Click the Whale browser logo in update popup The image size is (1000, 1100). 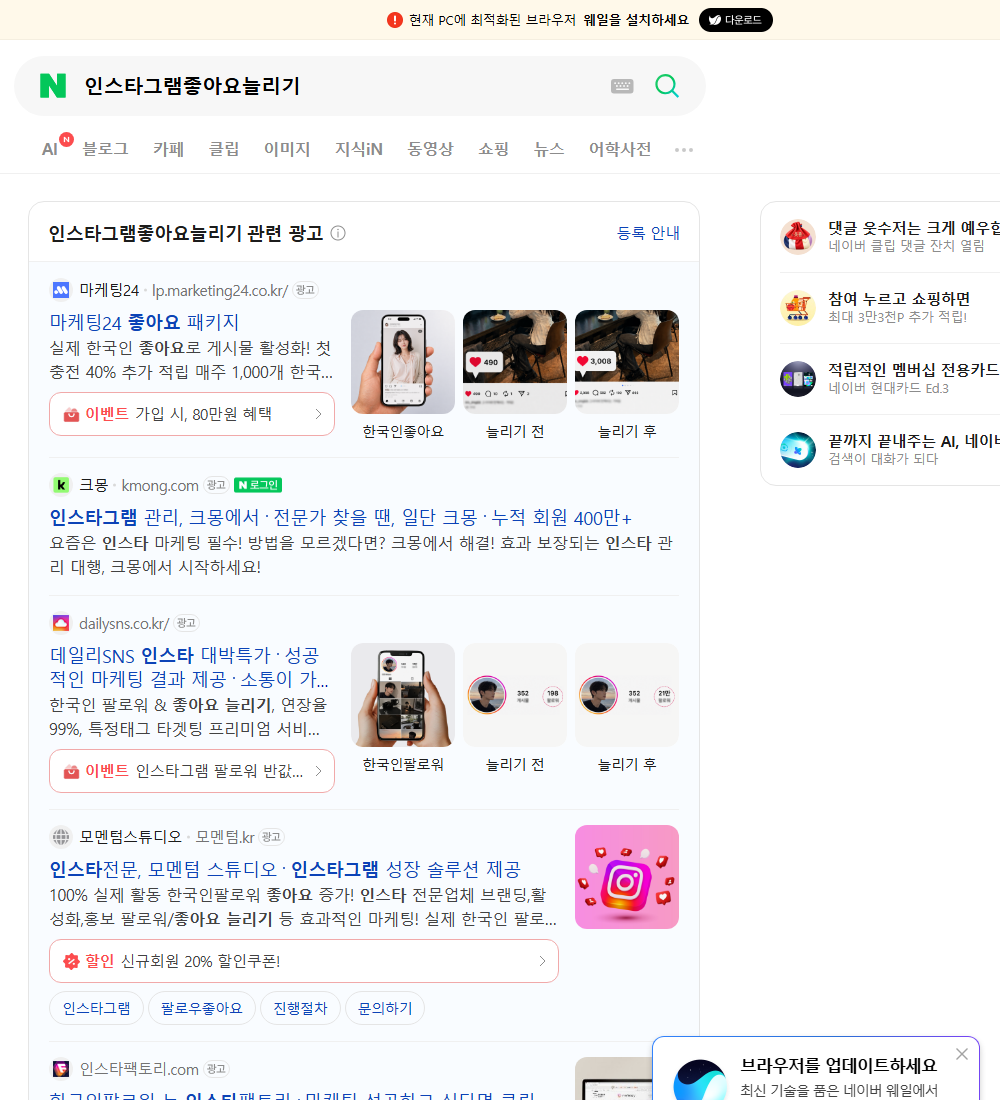[x=700, y=1080]
